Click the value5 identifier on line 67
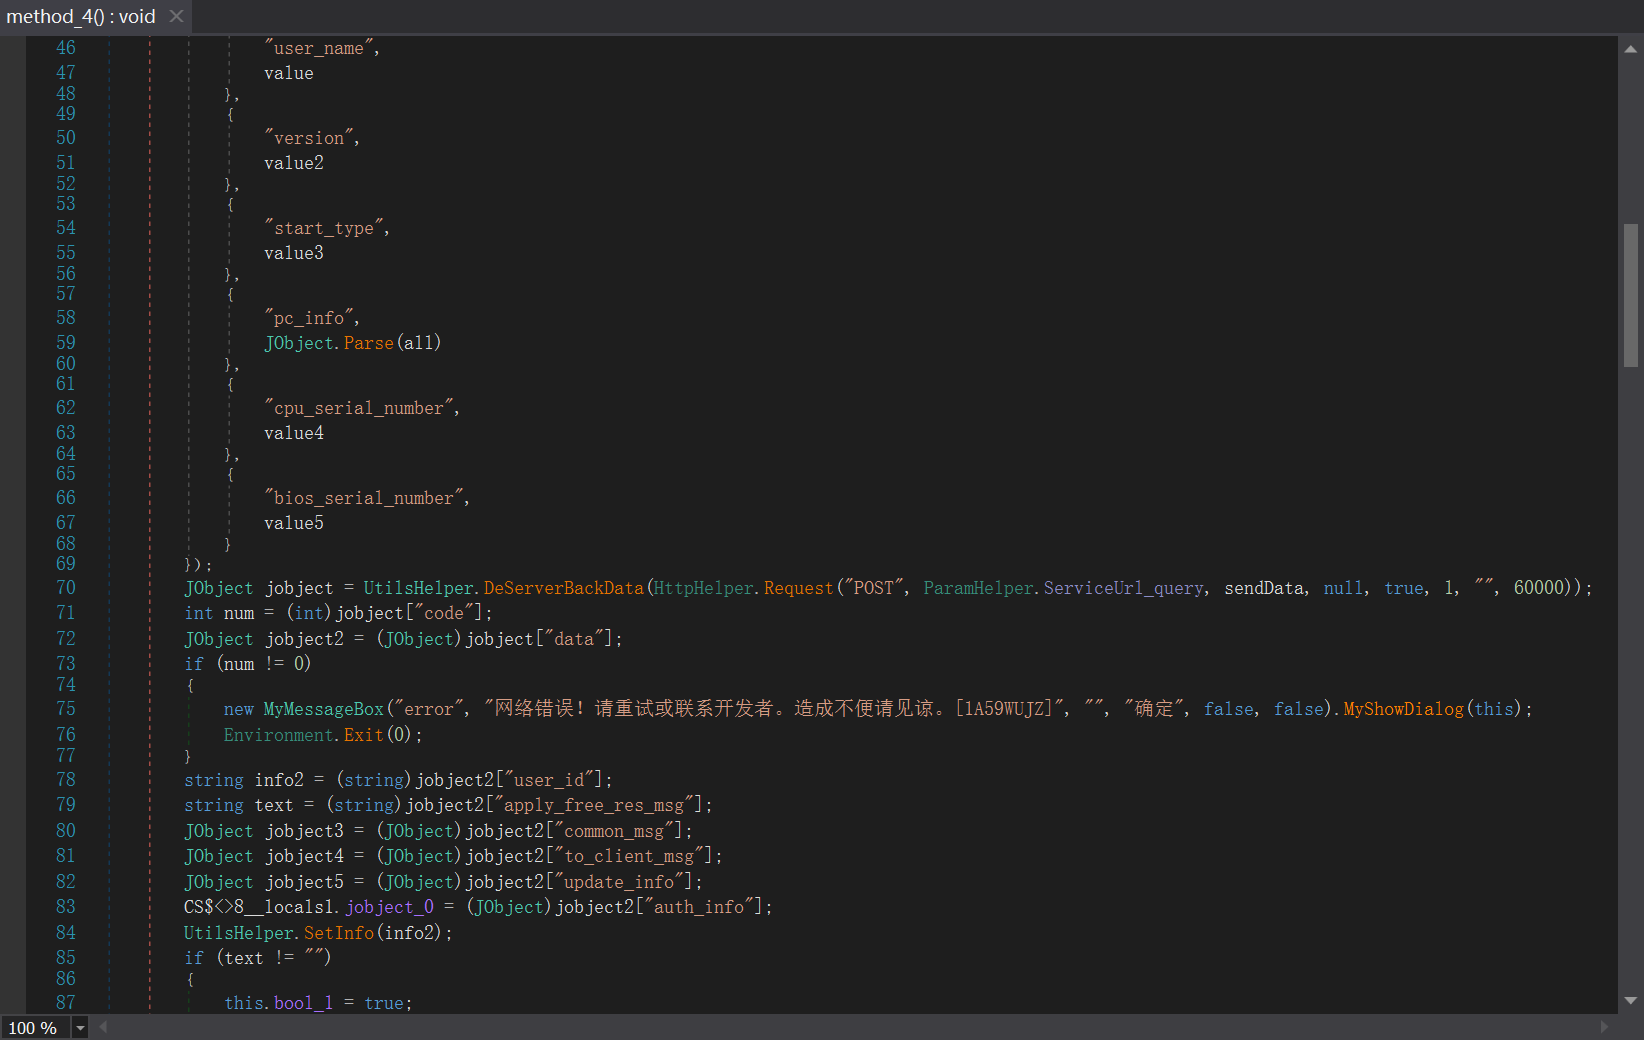Screen dimensions: 1644x1040 tap(294, 523)
